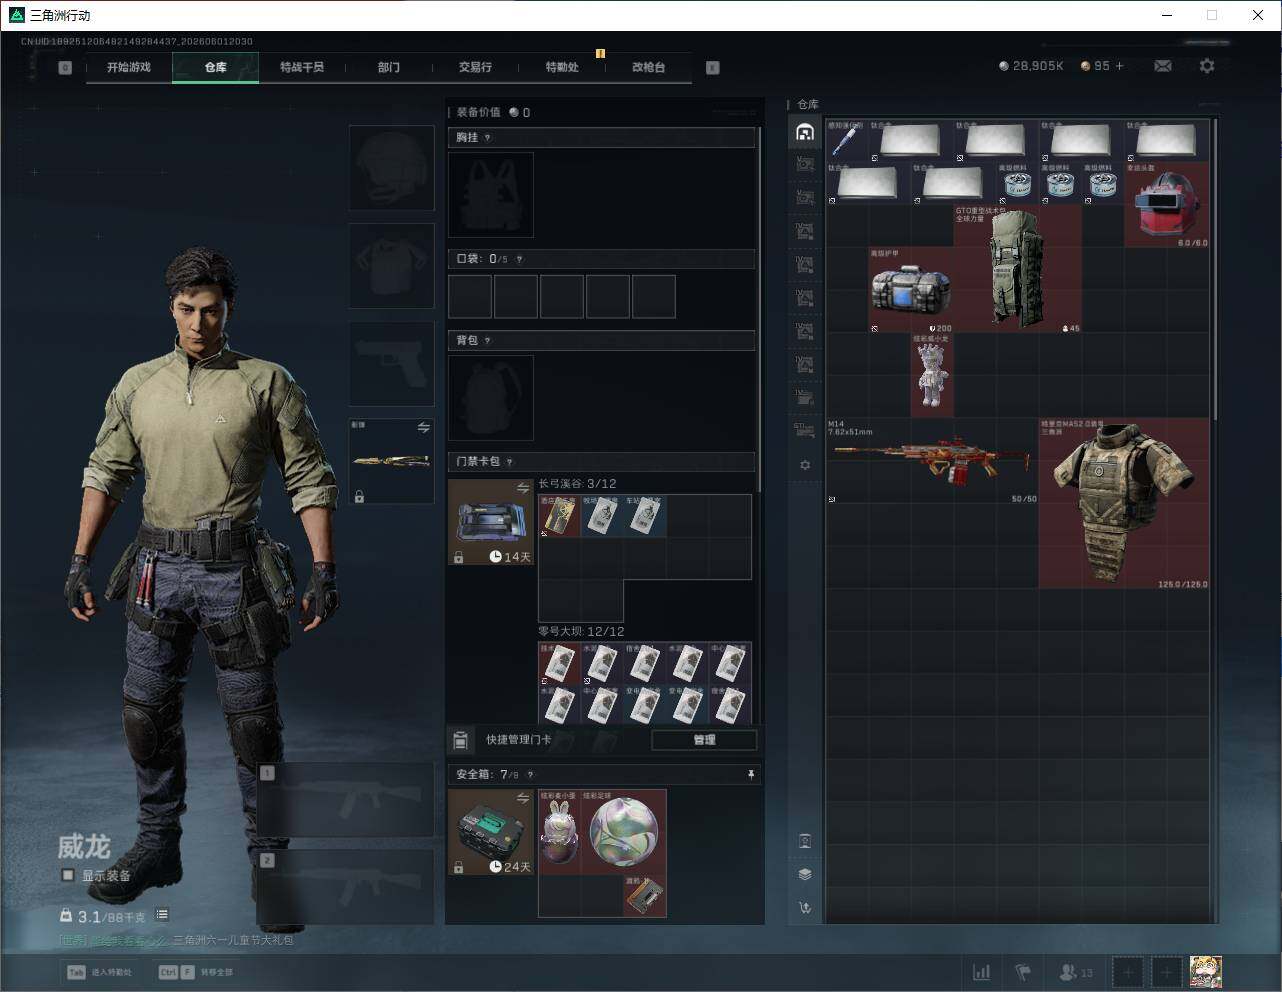Switch to the 特战干员 tab

point(302,67)
